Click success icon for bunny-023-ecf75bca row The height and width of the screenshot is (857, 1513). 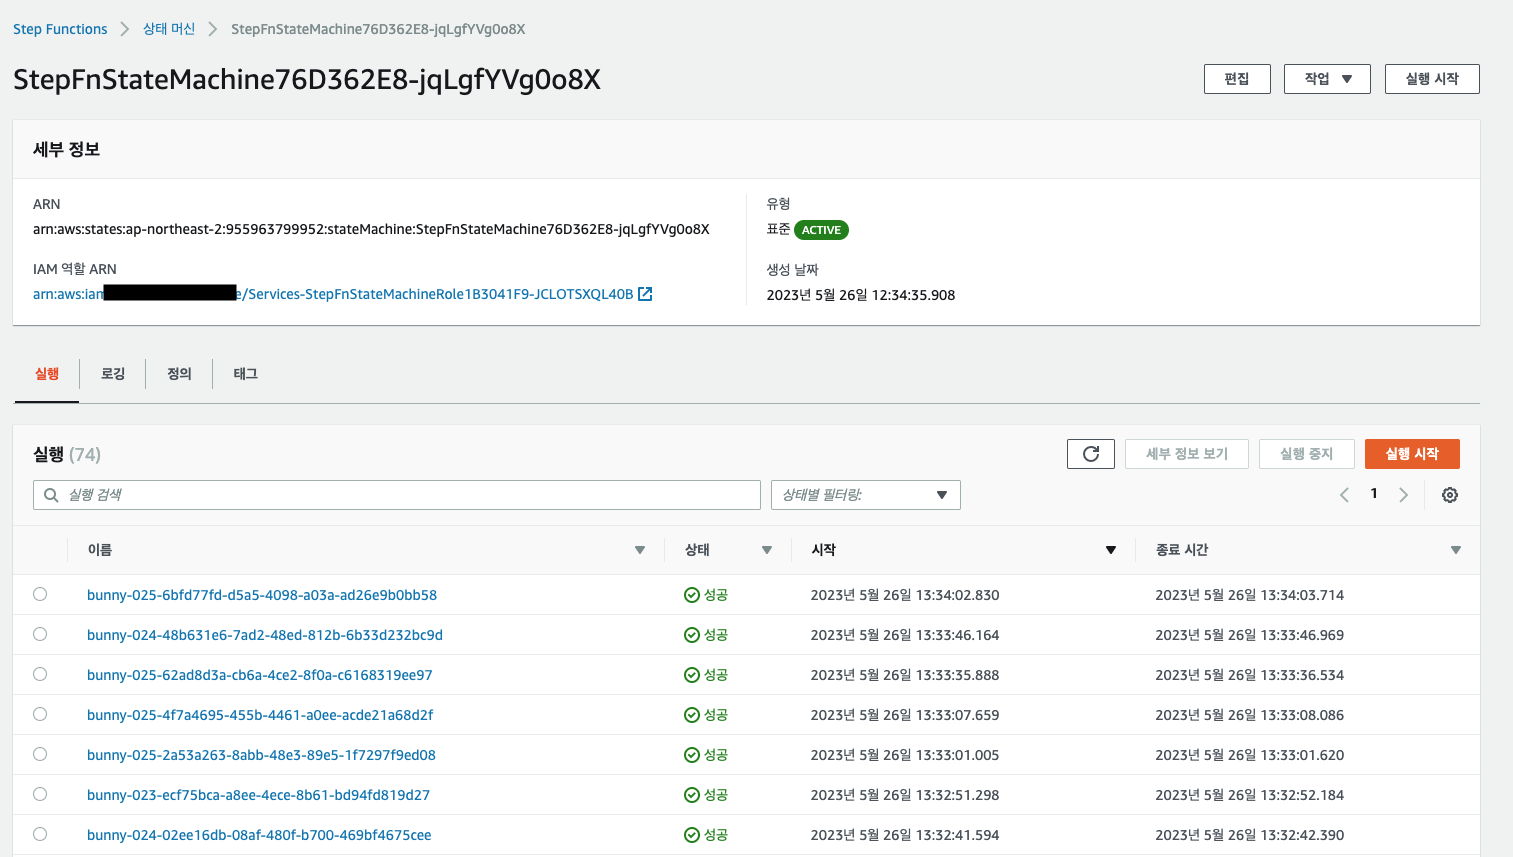tap(691, 795)
